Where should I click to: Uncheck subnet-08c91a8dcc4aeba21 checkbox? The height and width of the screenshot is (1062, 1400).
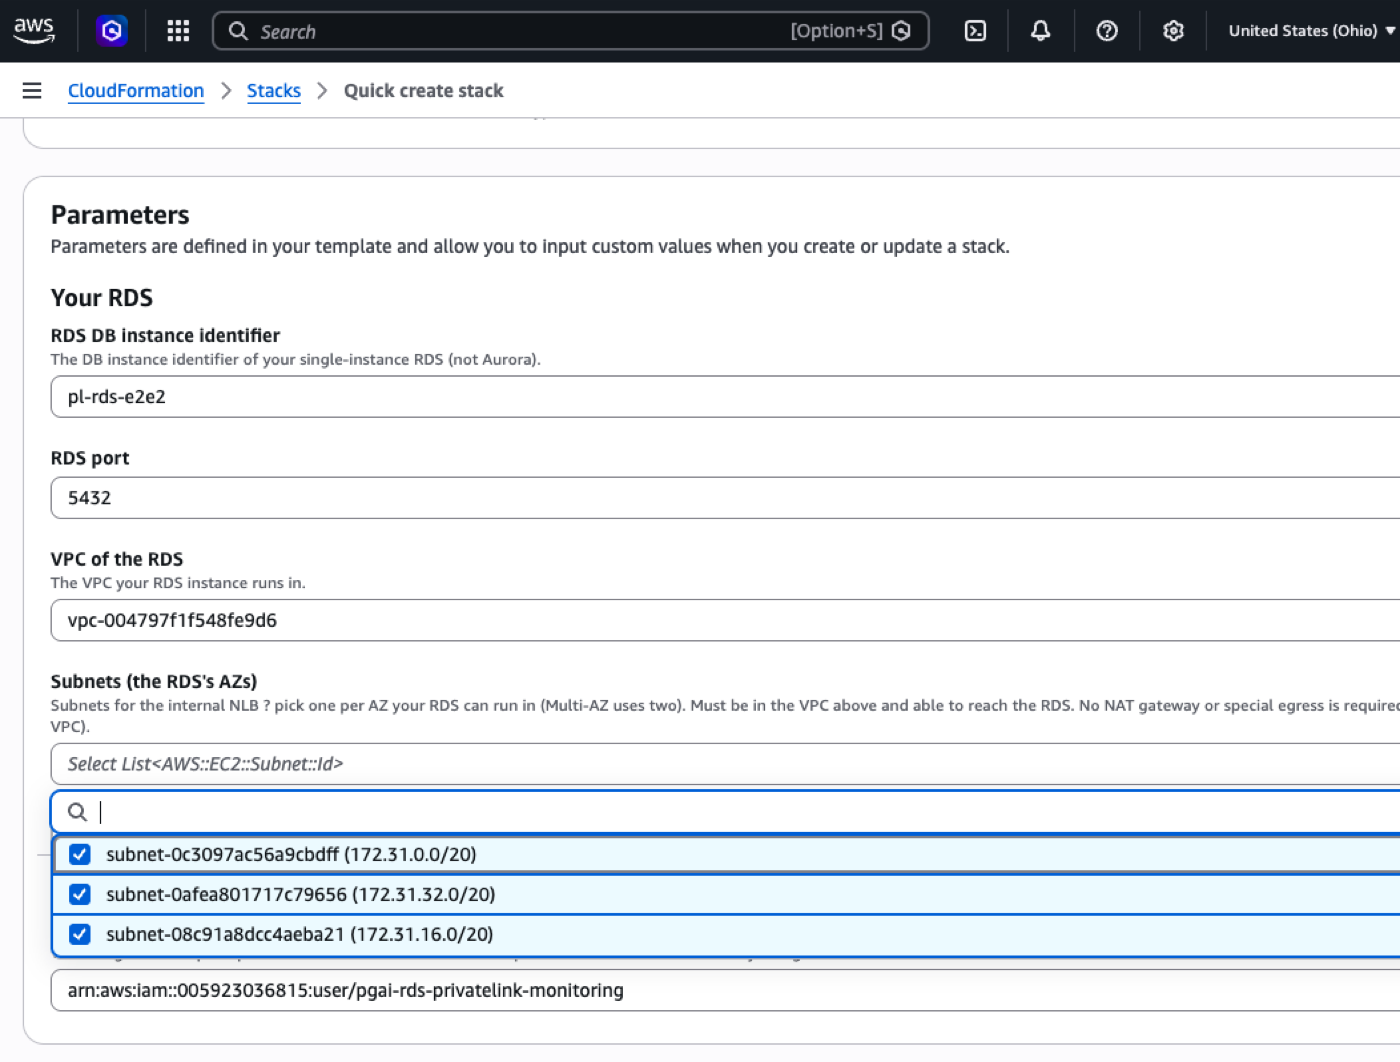click(80, 934)
